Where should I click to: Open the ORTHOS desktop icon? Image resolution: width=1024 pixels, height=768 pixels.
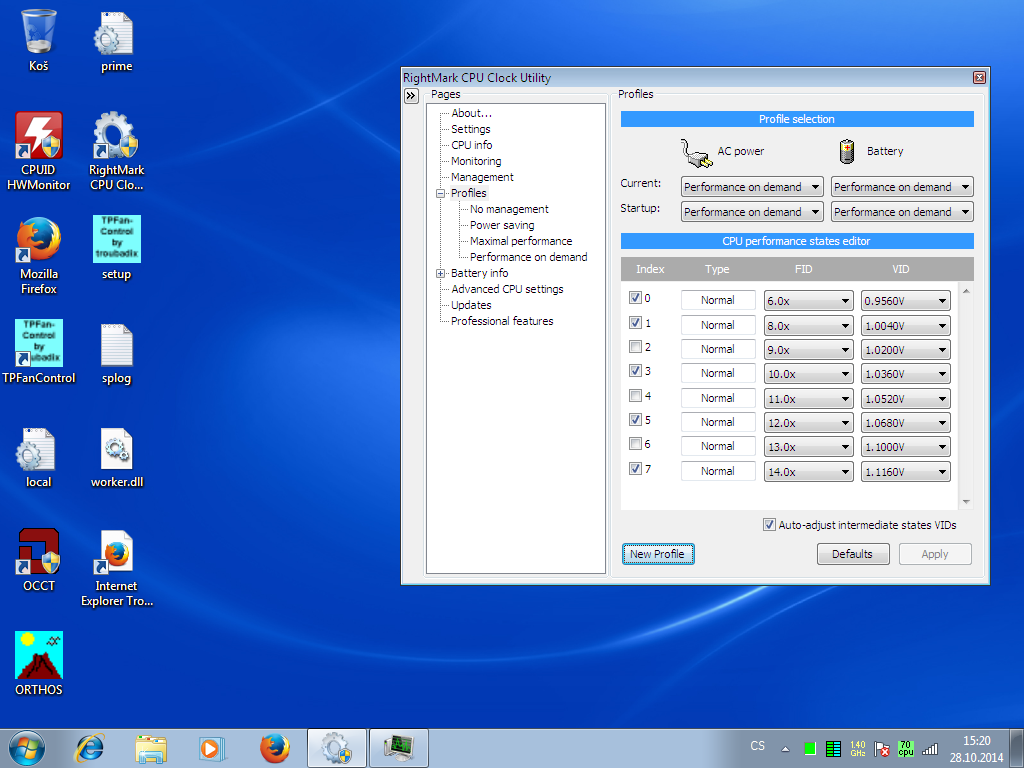tap(39, 657)
